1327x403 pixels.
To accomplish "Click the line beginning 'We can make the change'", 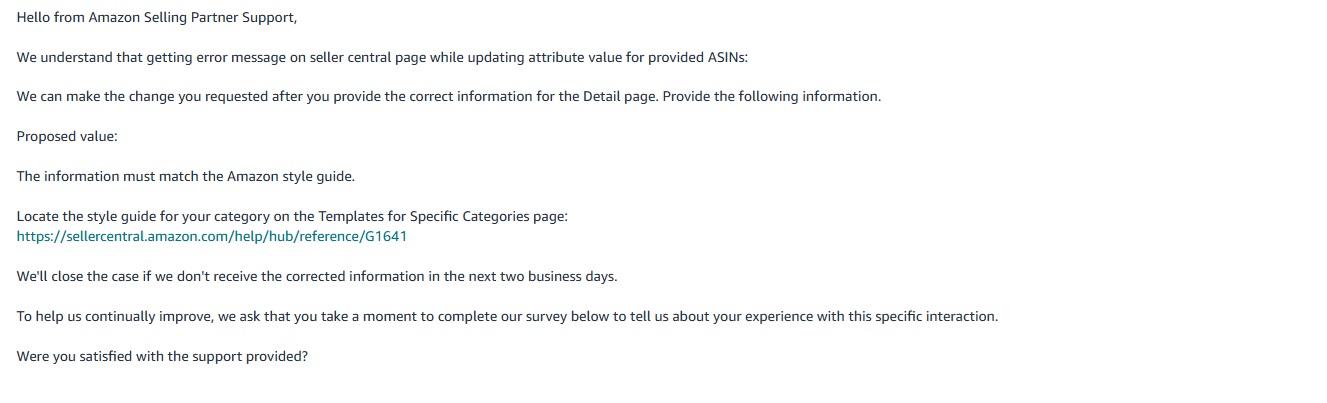I will point(449,97).
